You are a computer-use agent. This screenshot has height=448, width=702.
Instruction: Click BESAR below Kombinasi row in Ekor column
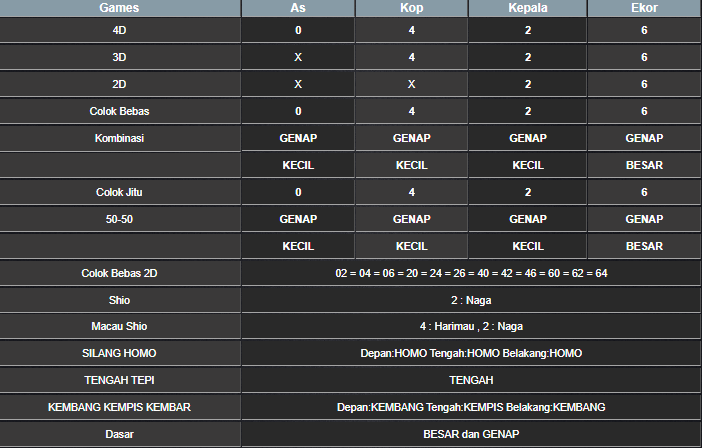[644, 165]
